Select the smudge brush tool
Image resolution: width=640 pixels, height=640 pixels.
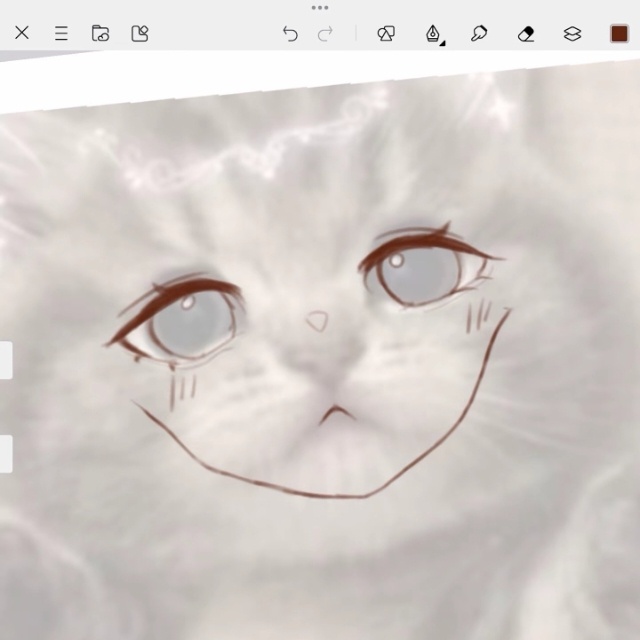click(479, 33)
